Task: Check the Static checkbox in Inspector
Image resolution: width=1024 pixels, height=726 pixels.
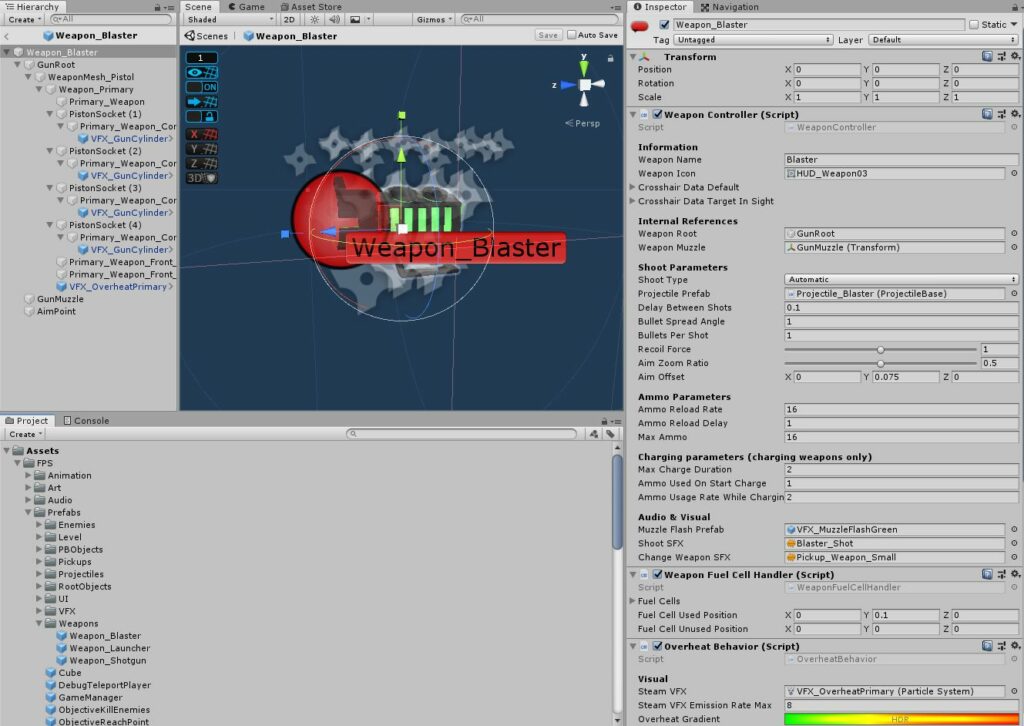Action: (x=974, y=25)
